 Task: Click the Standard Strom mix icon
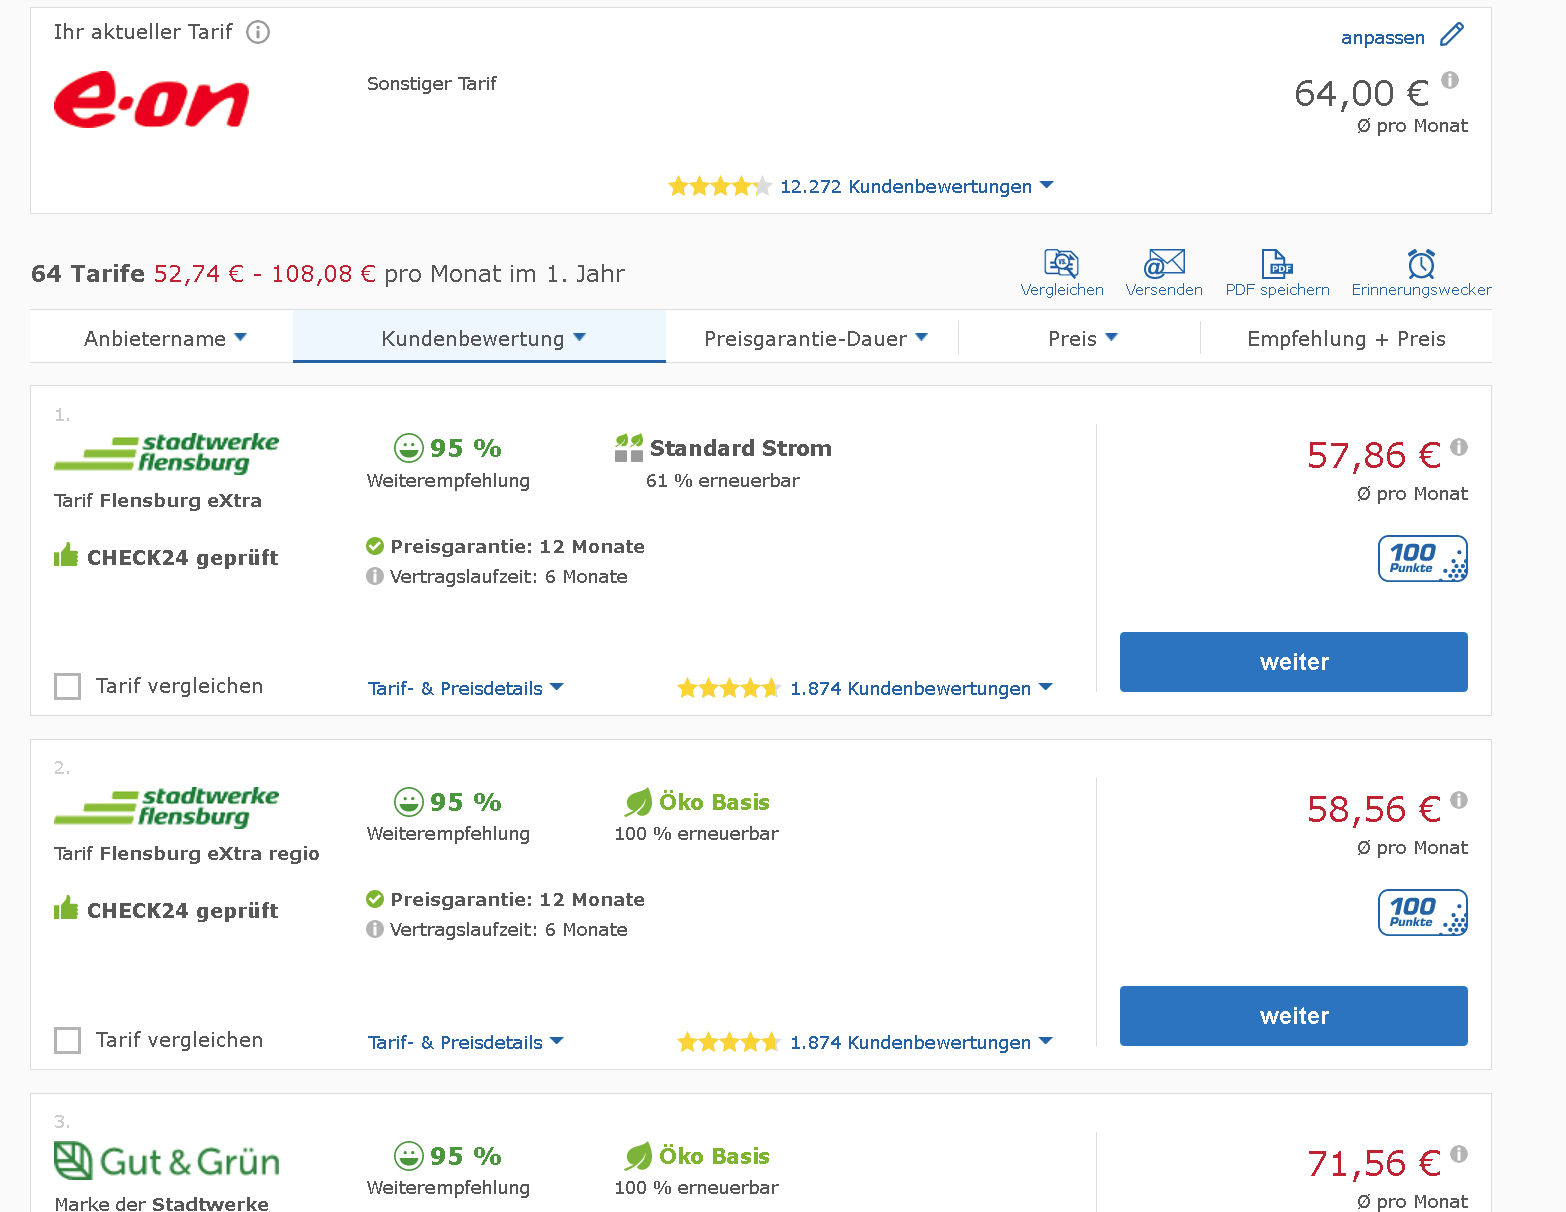(x=629, y=448)
